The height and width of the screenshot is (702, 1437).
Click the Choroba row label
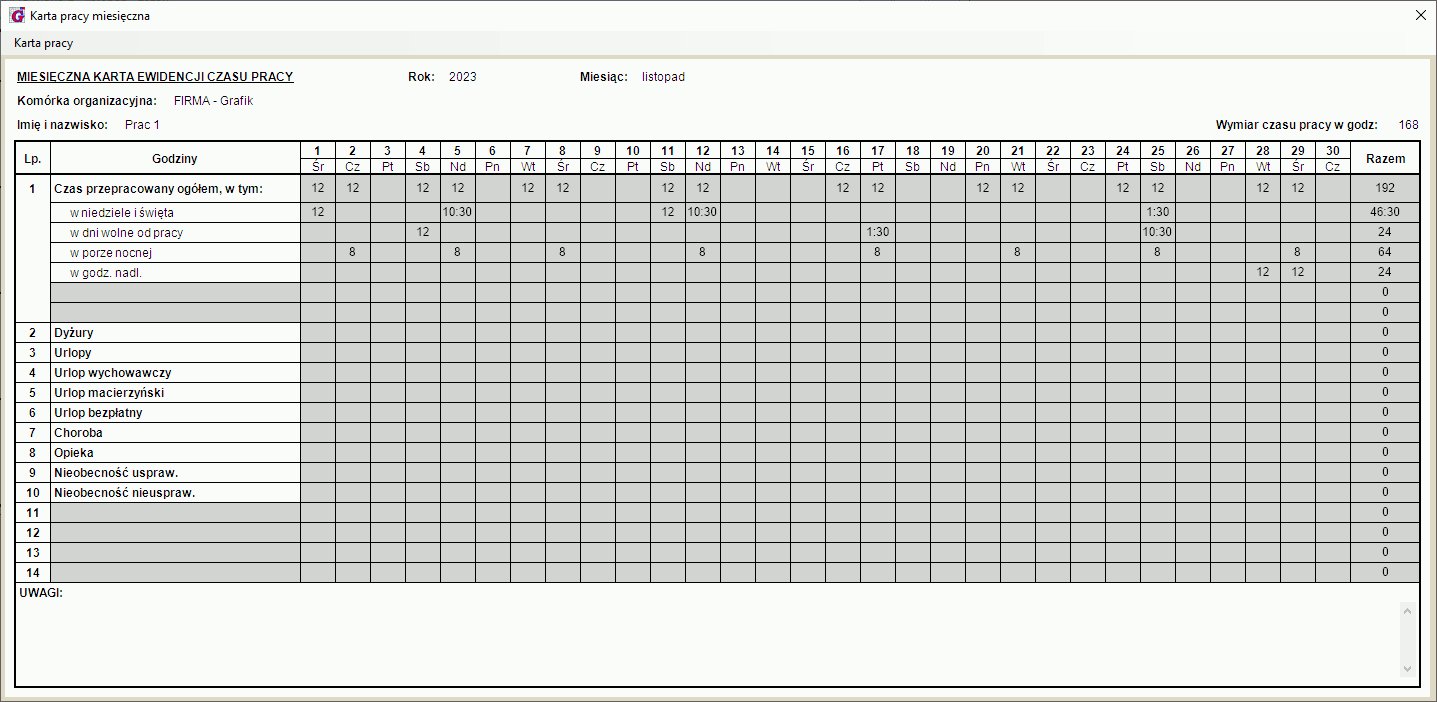tap(78, 433)
